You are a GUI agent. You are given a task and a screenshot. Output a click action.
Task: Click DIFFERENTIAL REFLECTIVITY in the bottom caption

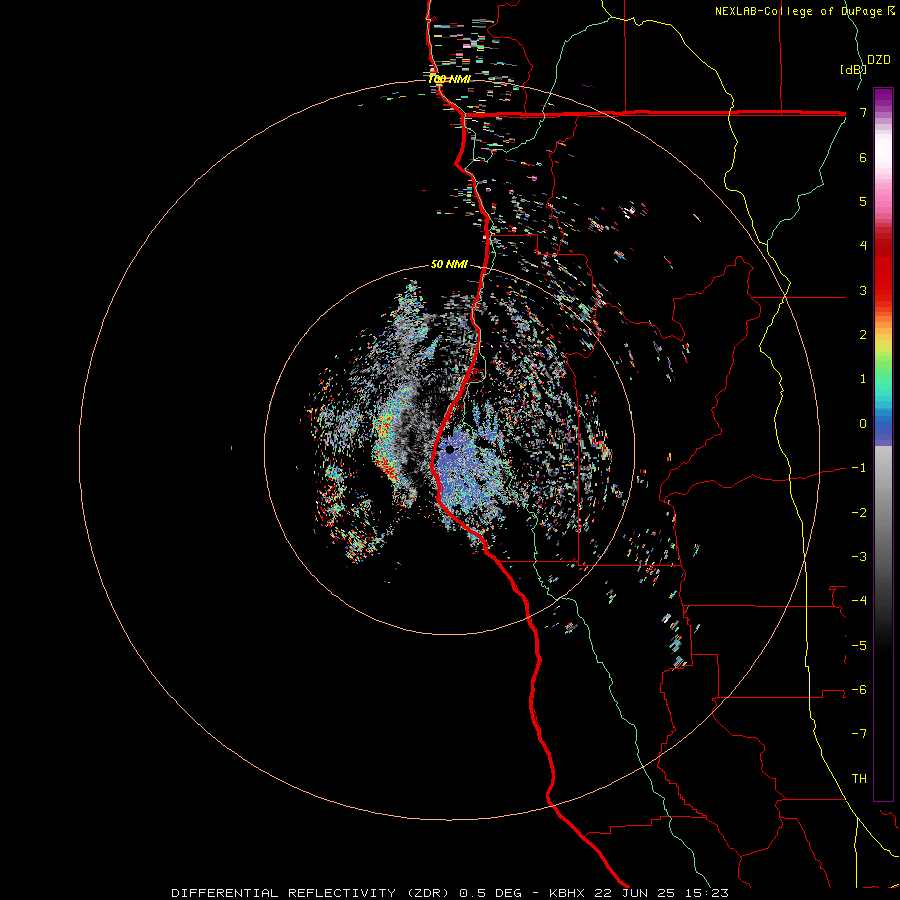[284, 893]
